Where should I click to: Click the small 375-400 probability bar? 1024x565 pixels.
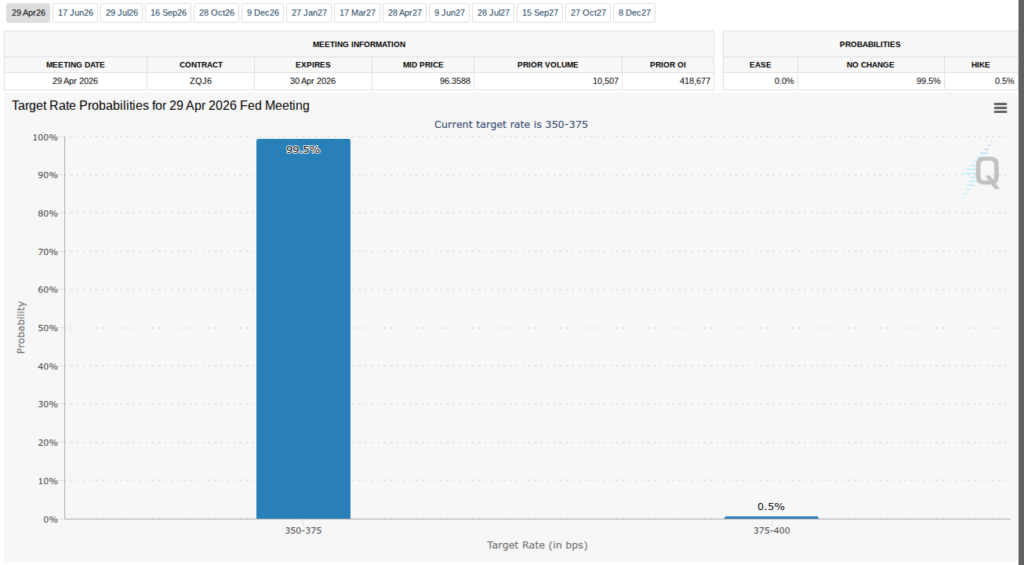pyautogui.click(x=771, y=517)
